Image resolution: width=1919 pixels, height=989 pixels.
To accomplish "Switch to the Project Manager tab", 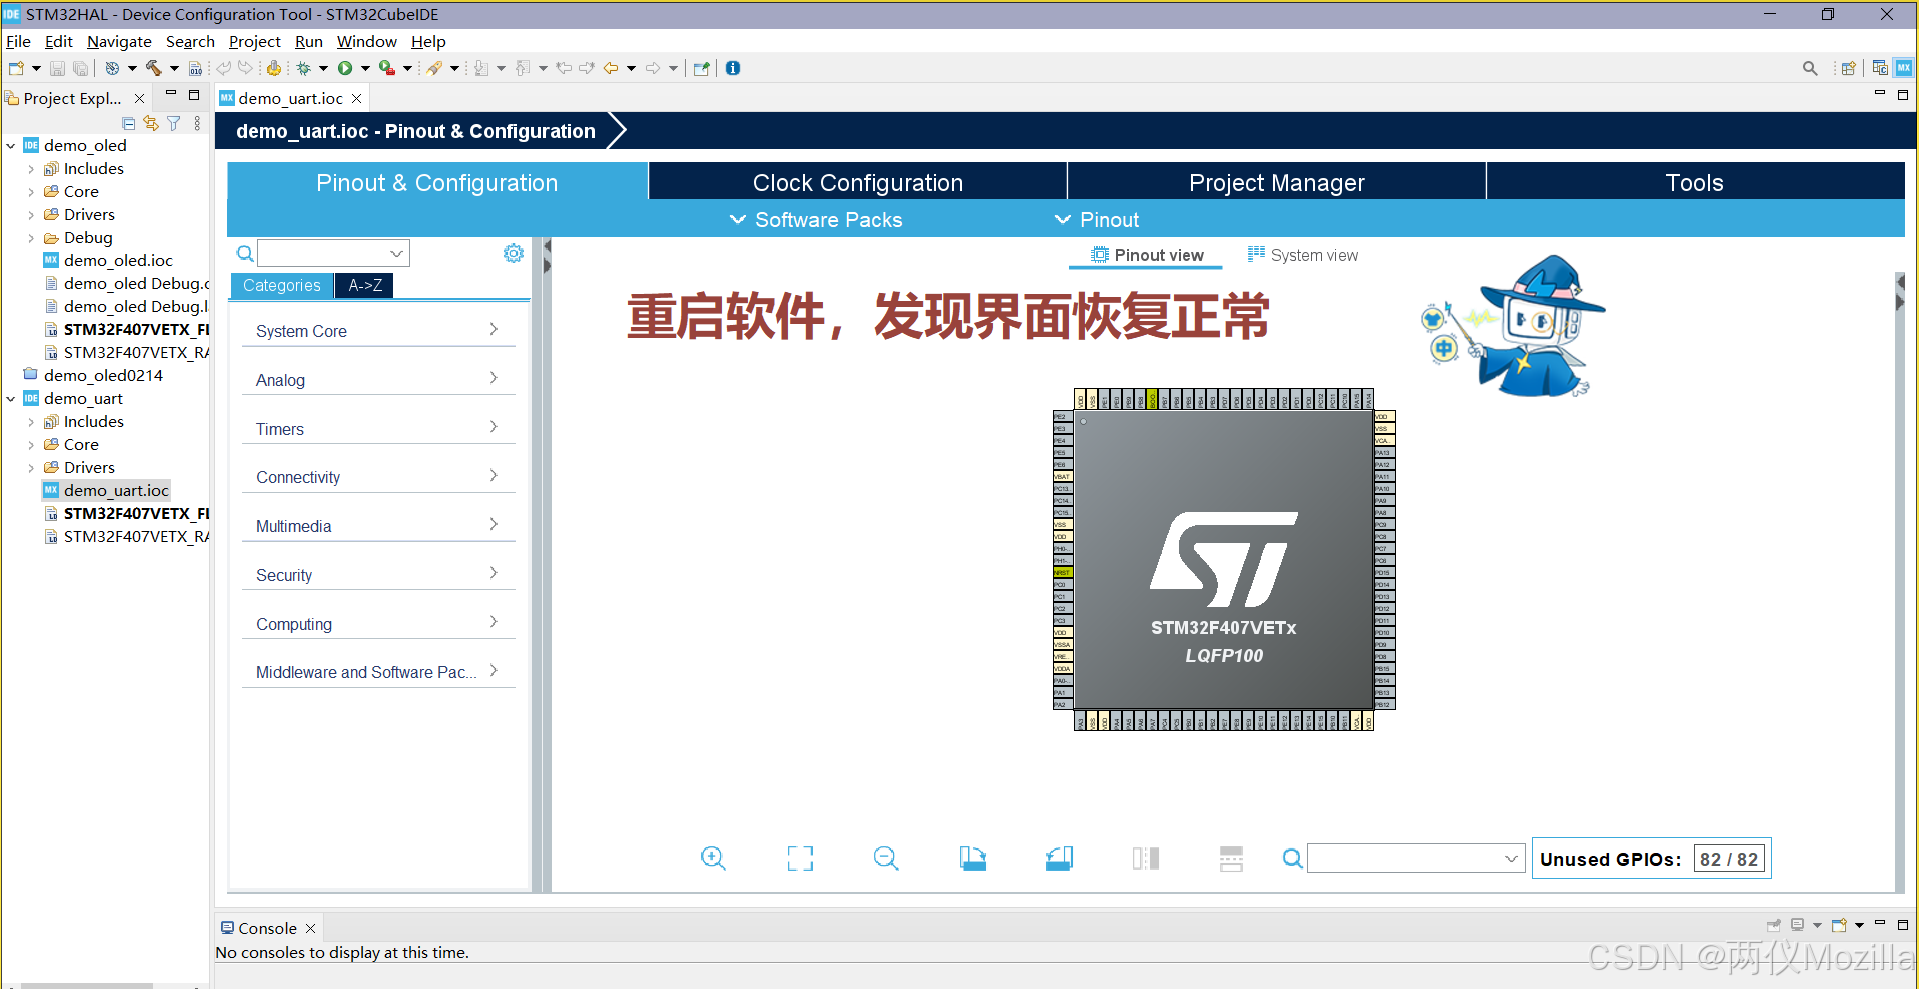I will pyautogui.click(x=1277, y=182).
